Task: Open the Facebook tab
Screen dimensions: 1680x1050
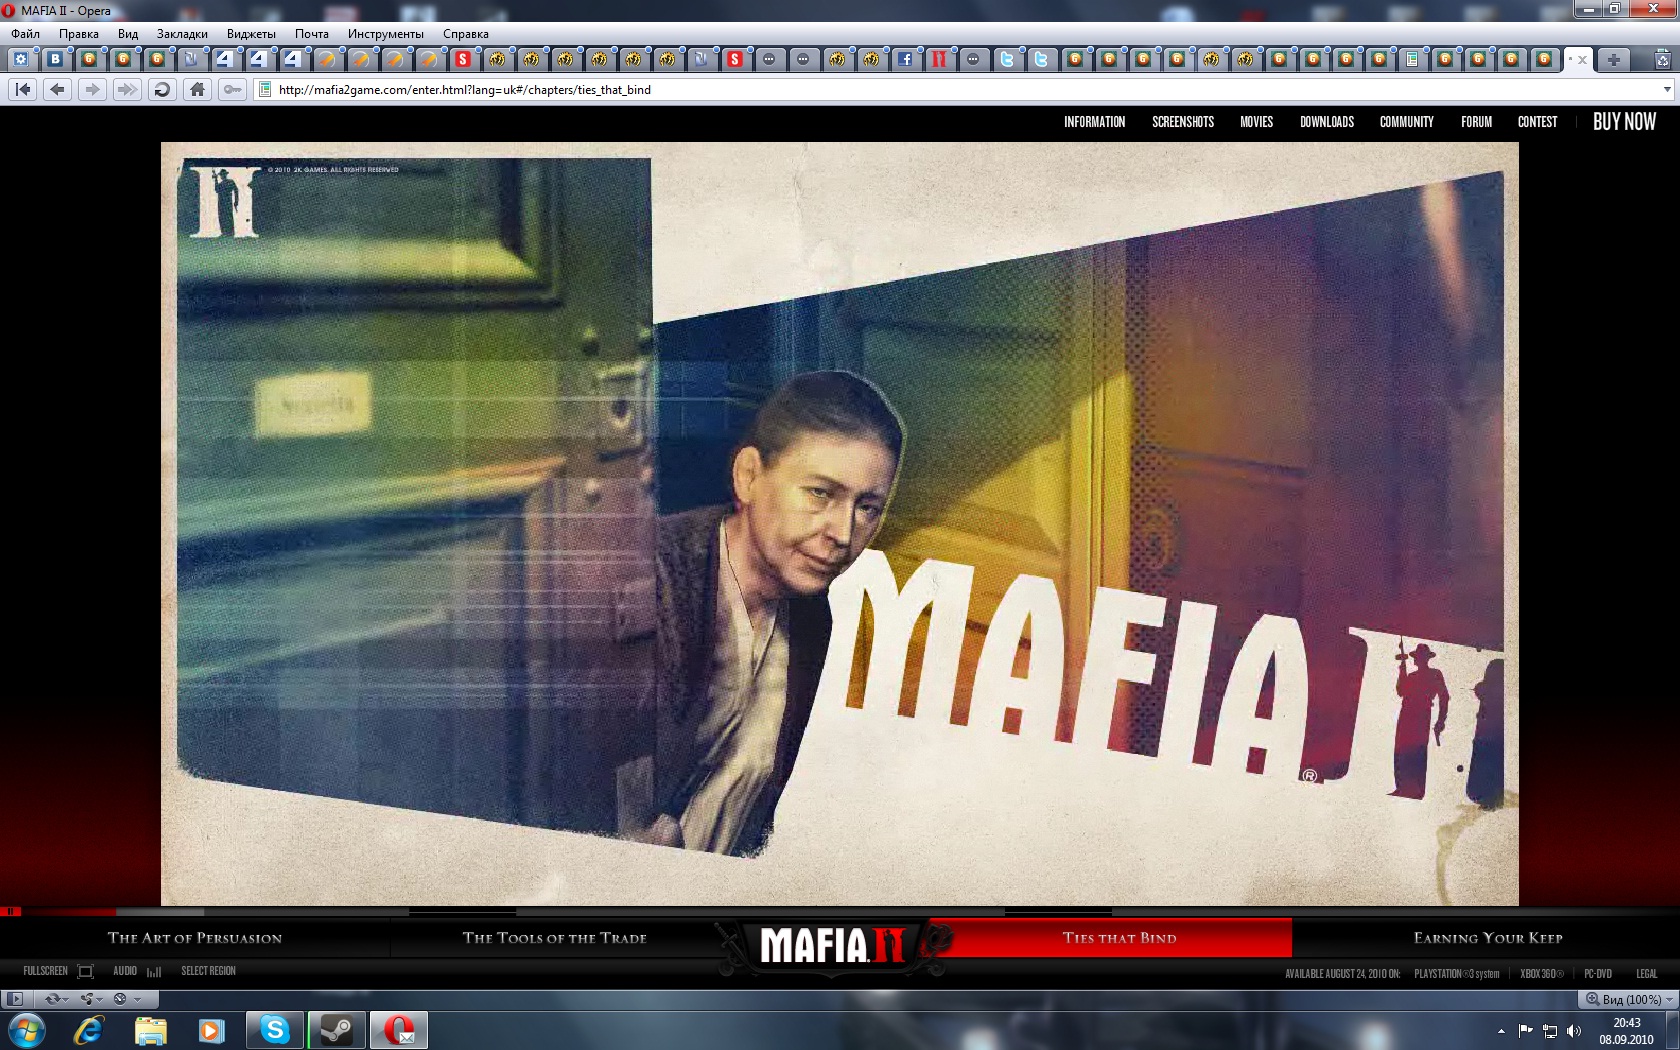Action: (x=905, y=59)
